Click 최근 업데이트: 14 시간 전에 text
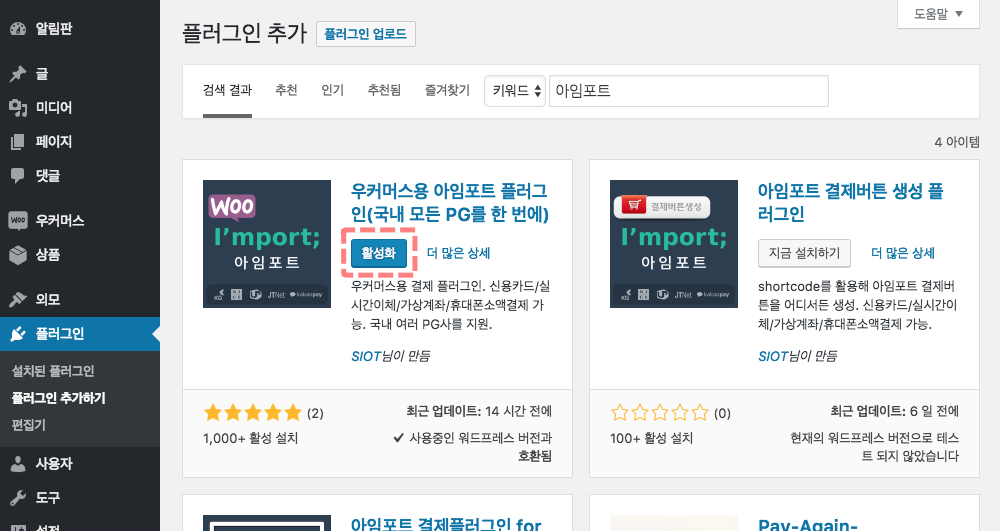 [x=479, y=411]
